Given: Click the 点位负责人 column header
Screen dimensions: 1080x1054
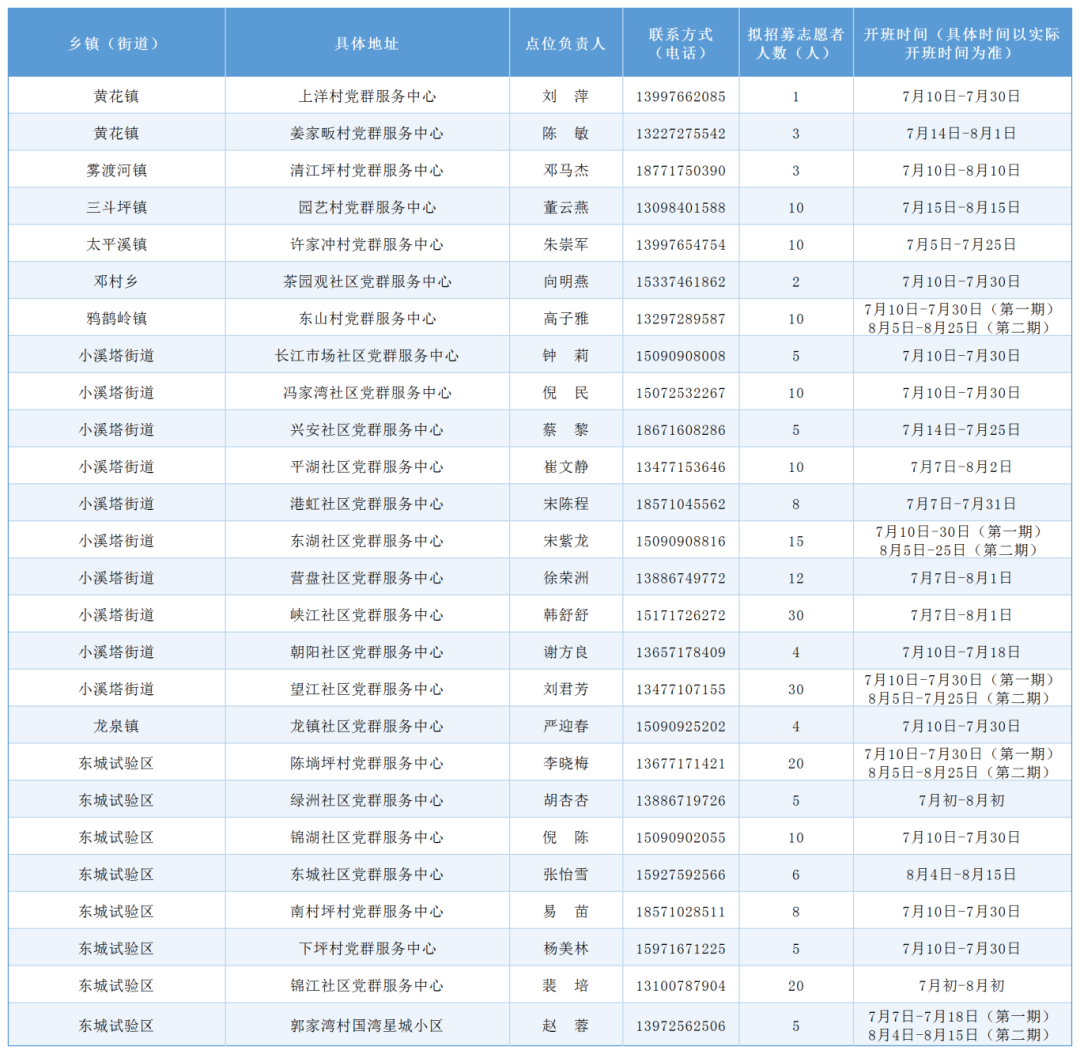Looking at the screenshot, I should pyautogui.click(x=565, y=42).
